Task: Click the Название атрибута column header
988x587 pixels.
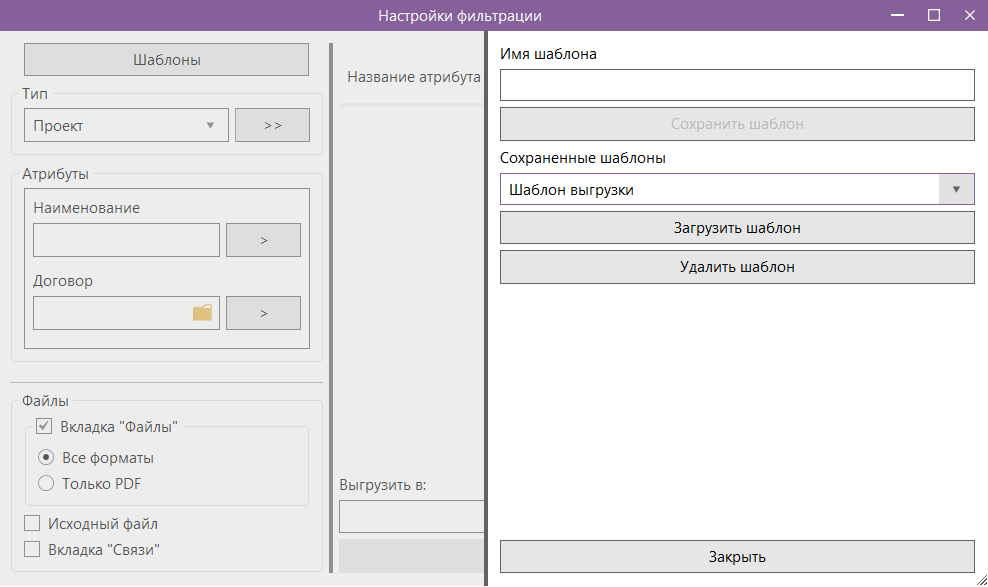Action: click(413, 77)
